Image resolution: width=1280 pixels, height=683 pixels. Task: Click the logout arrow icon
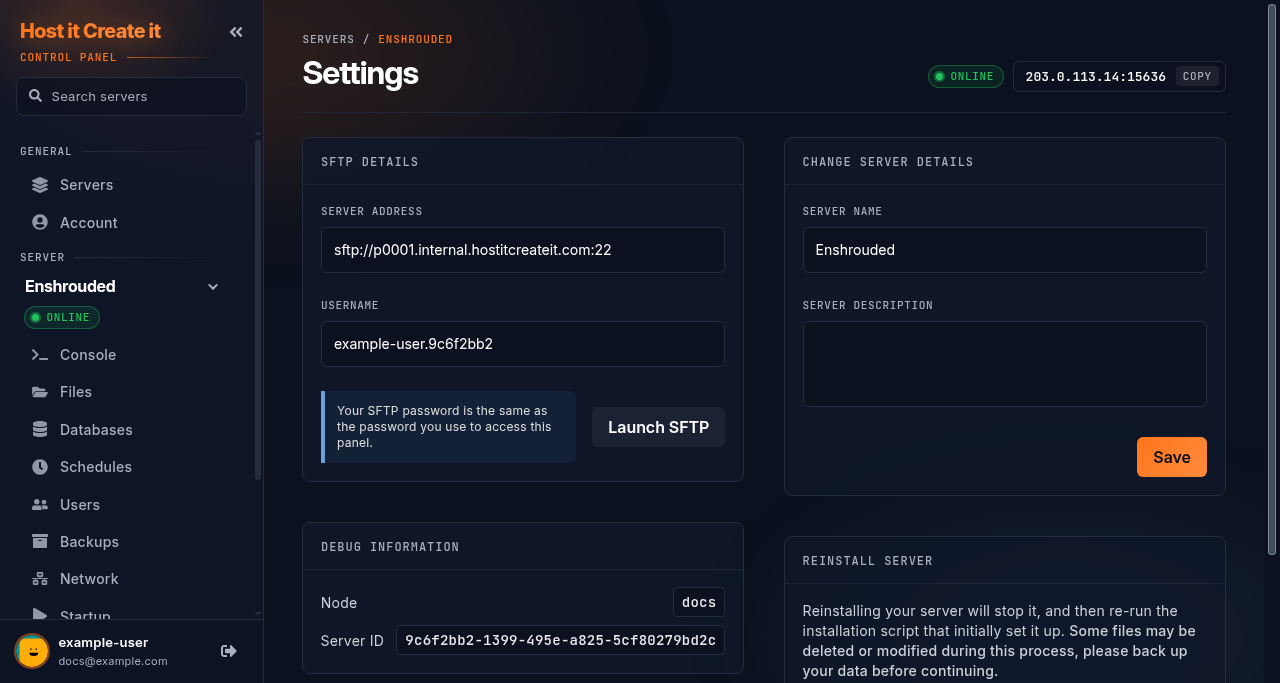click(x=229, y=651)
